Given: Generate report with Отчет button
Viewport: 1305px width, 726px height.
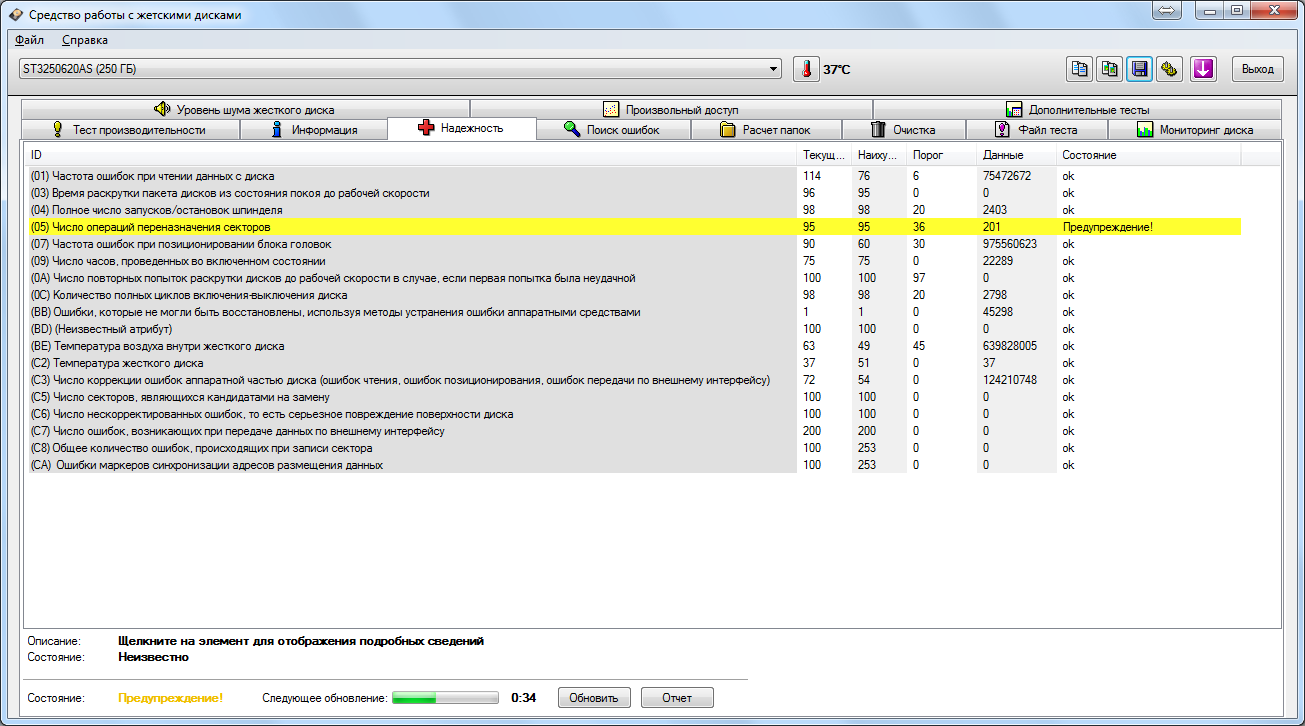Looking at the screenshot, I should pos(677,697).
